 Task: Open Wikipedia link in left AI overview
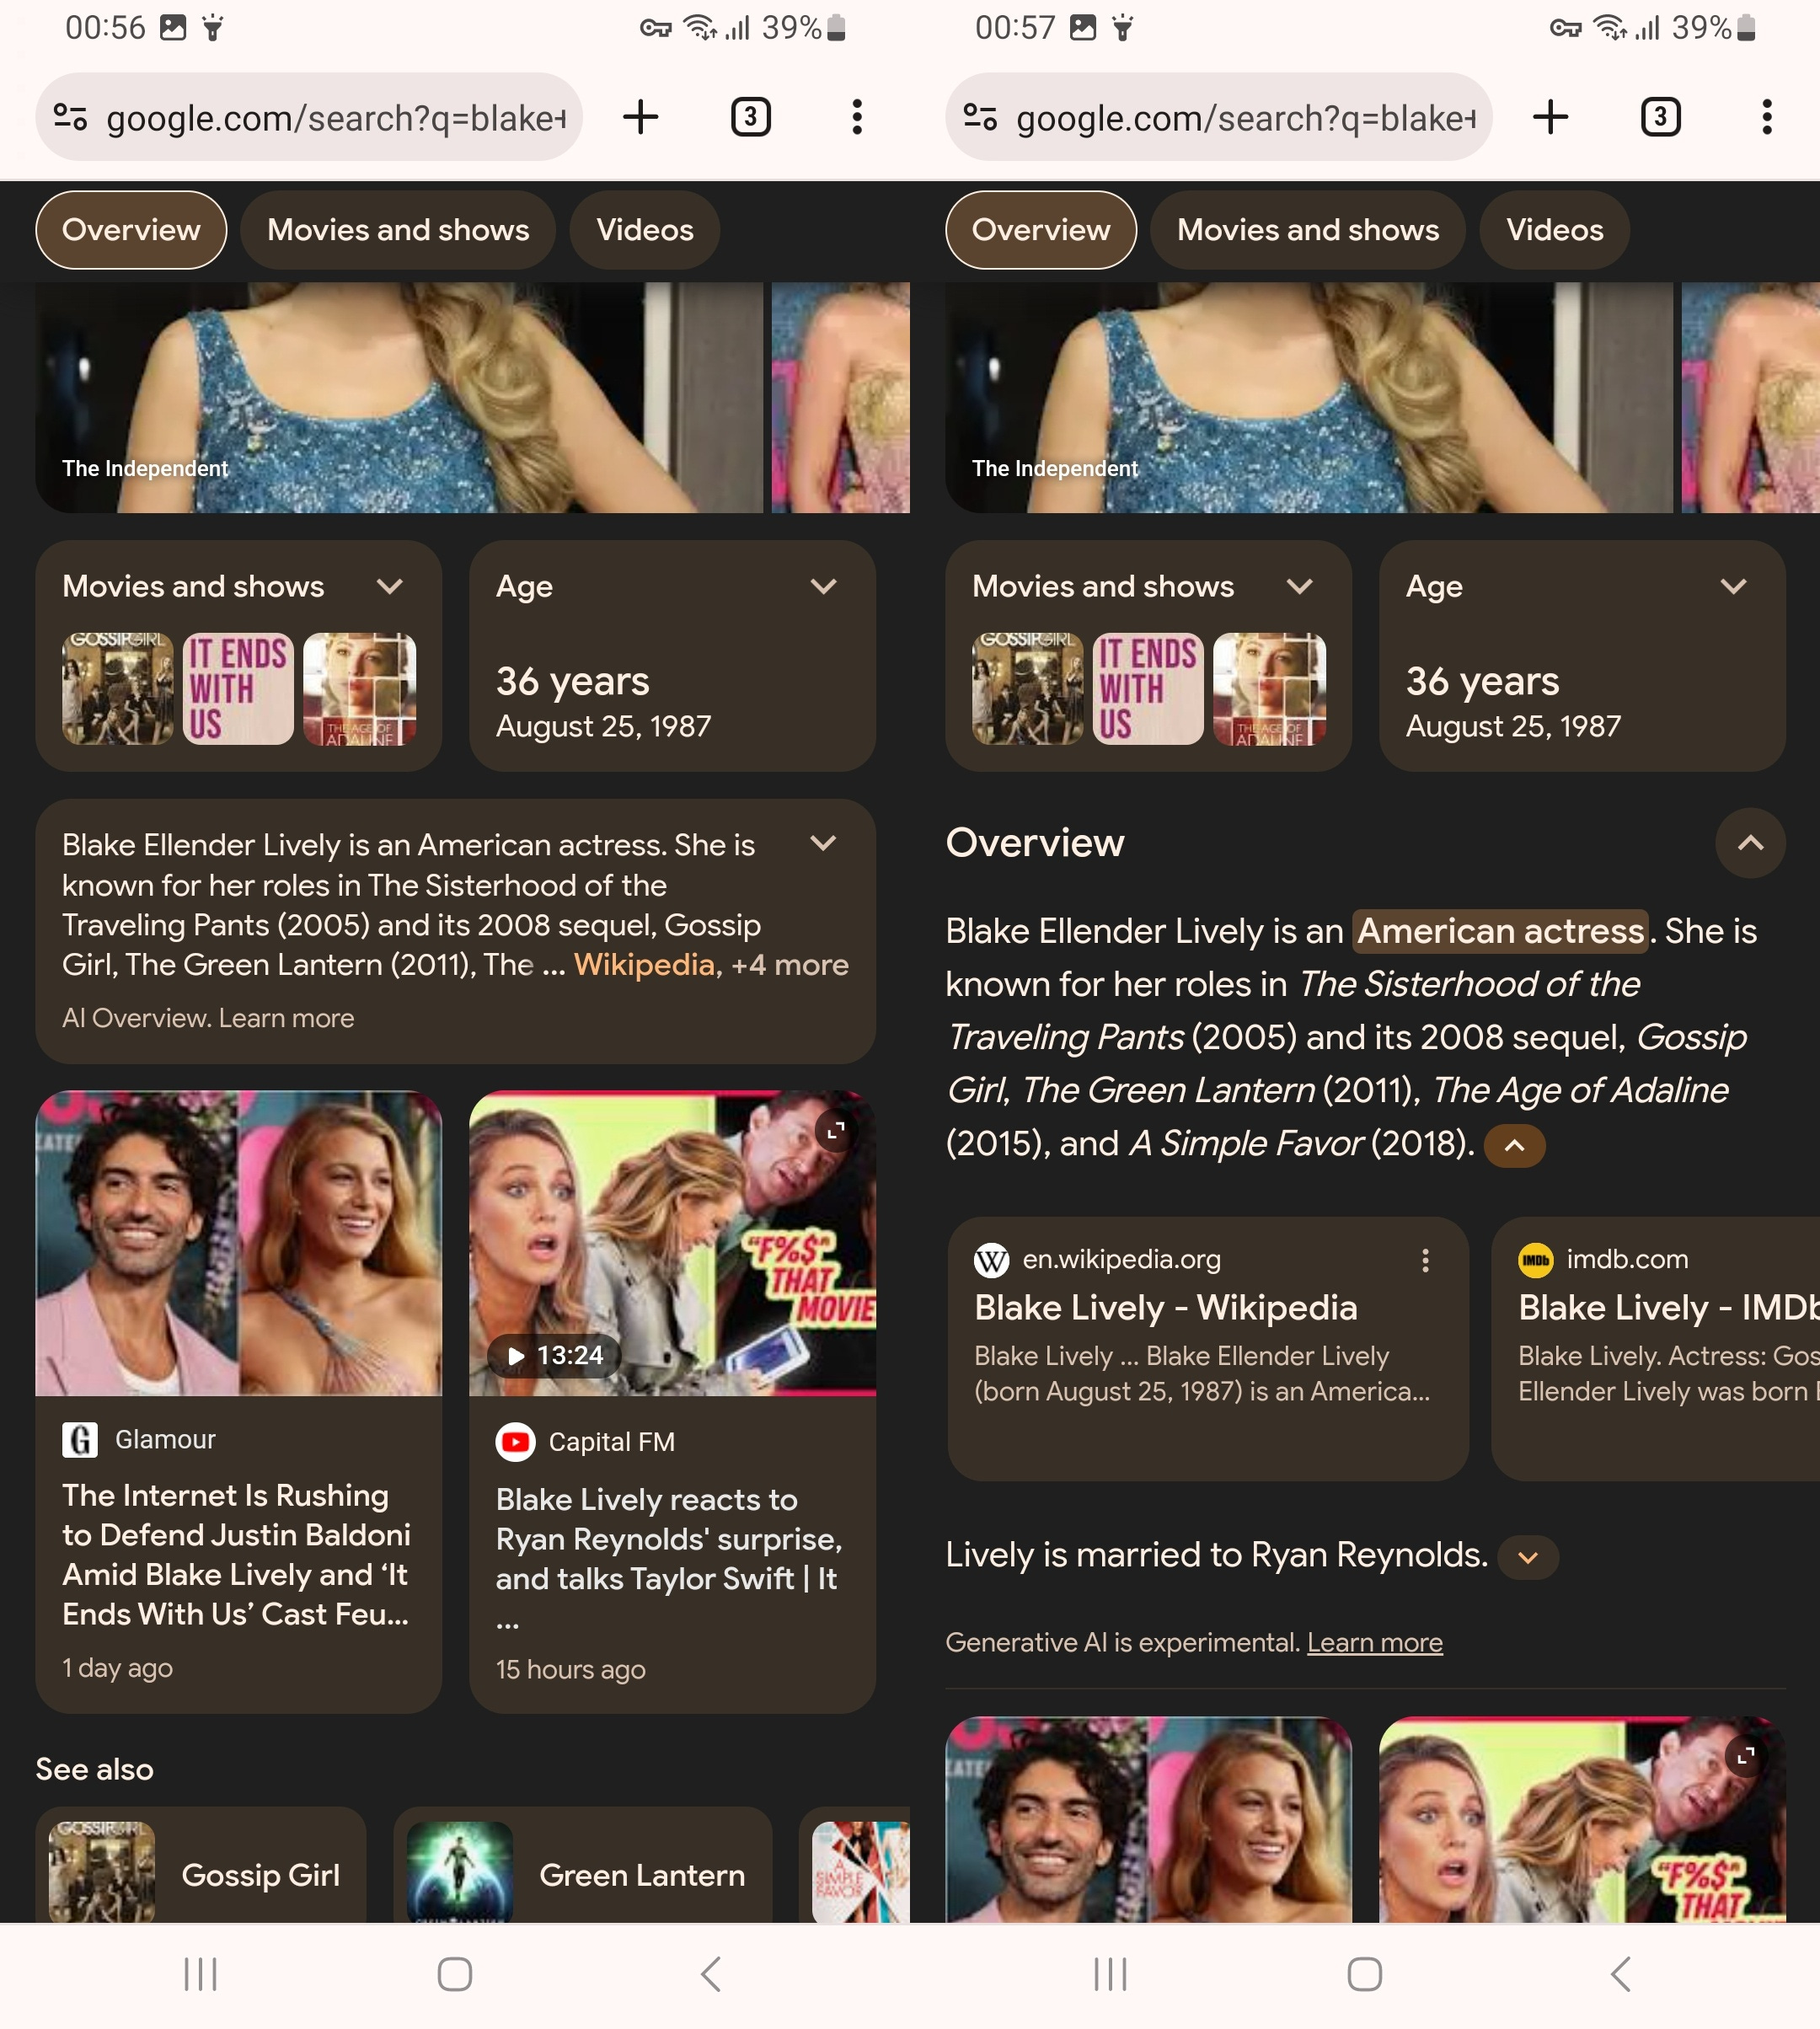coord(644,965)
